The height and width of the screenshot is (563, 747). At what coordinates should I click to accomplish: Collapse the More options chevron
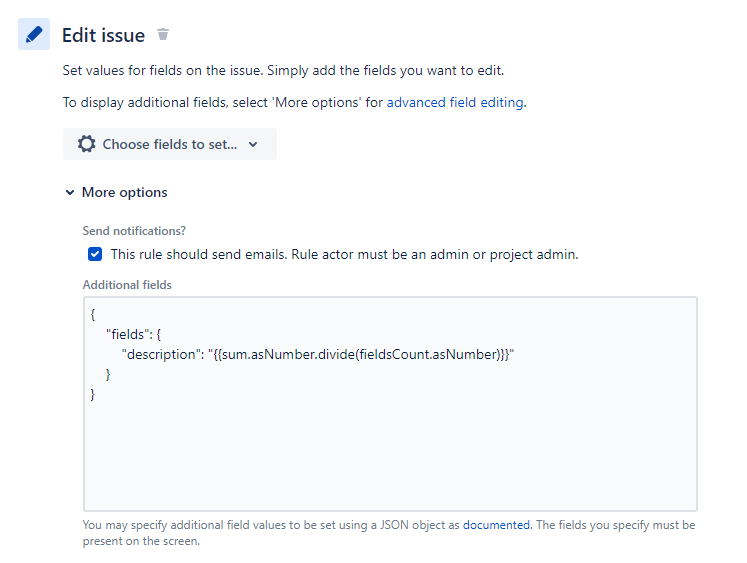[x=69, y=193]
